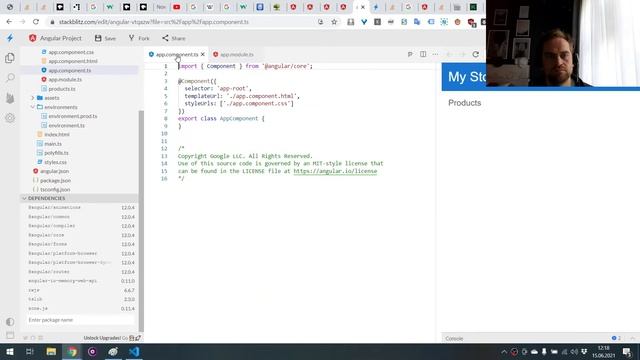Close the app.component.ts editor tab
The width and height of the screenshot is (640, 360).
pos(203,54)
